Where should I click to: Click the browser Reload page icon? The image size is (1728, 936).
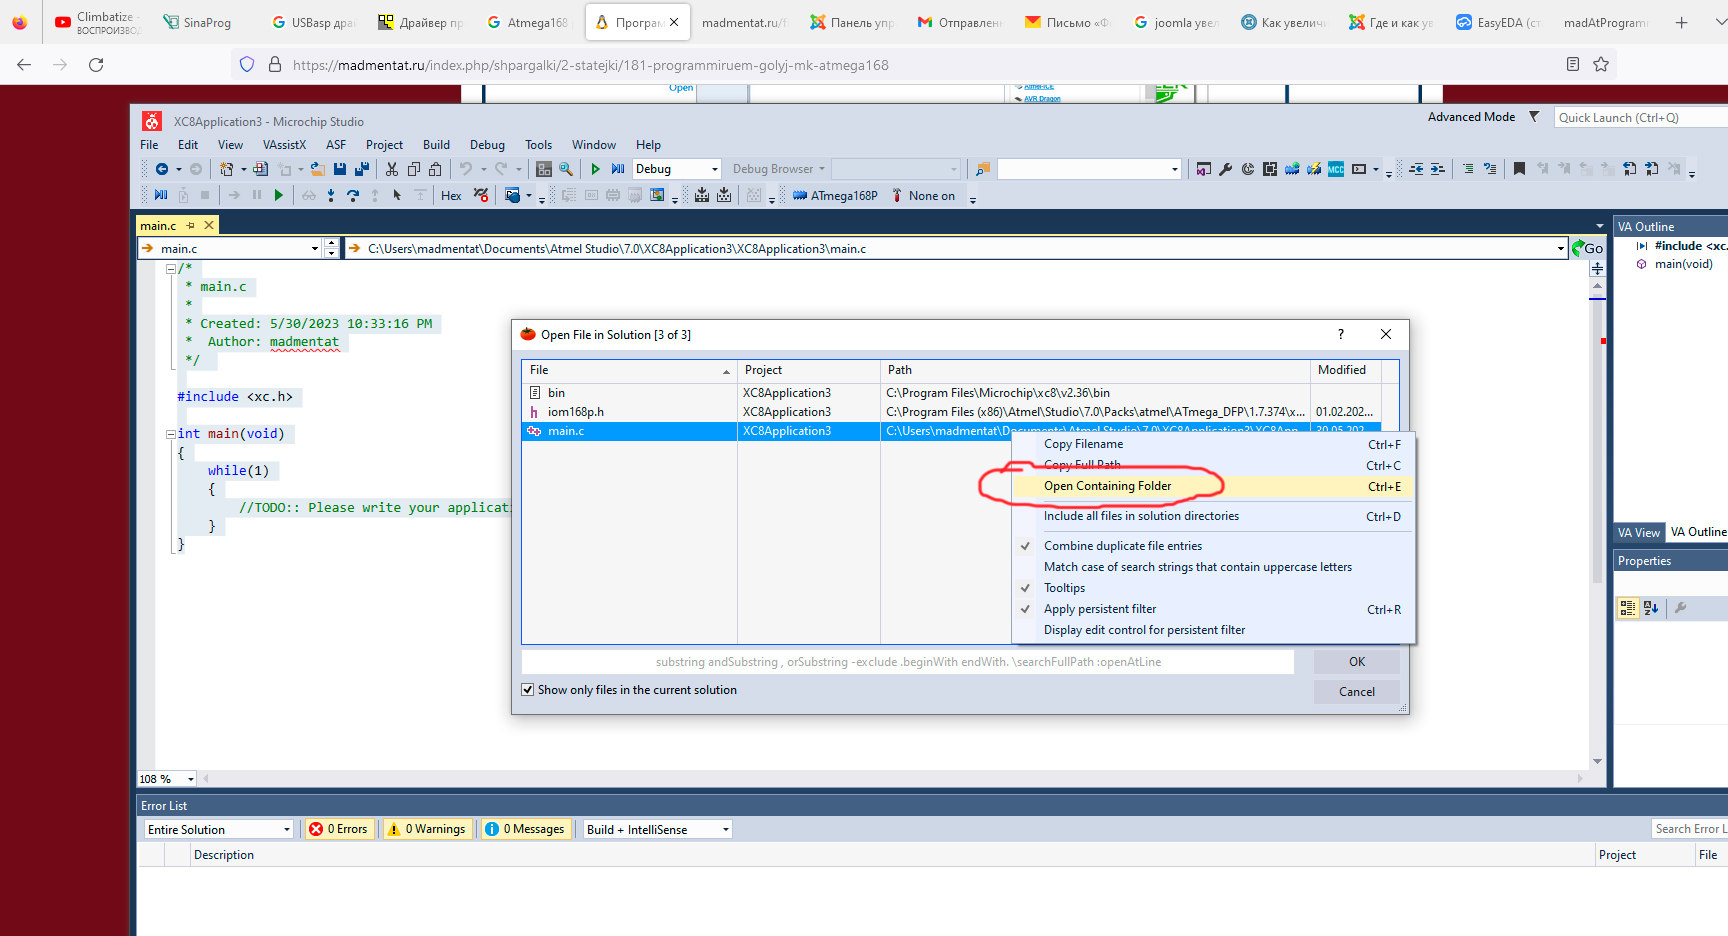pos(96,64)
